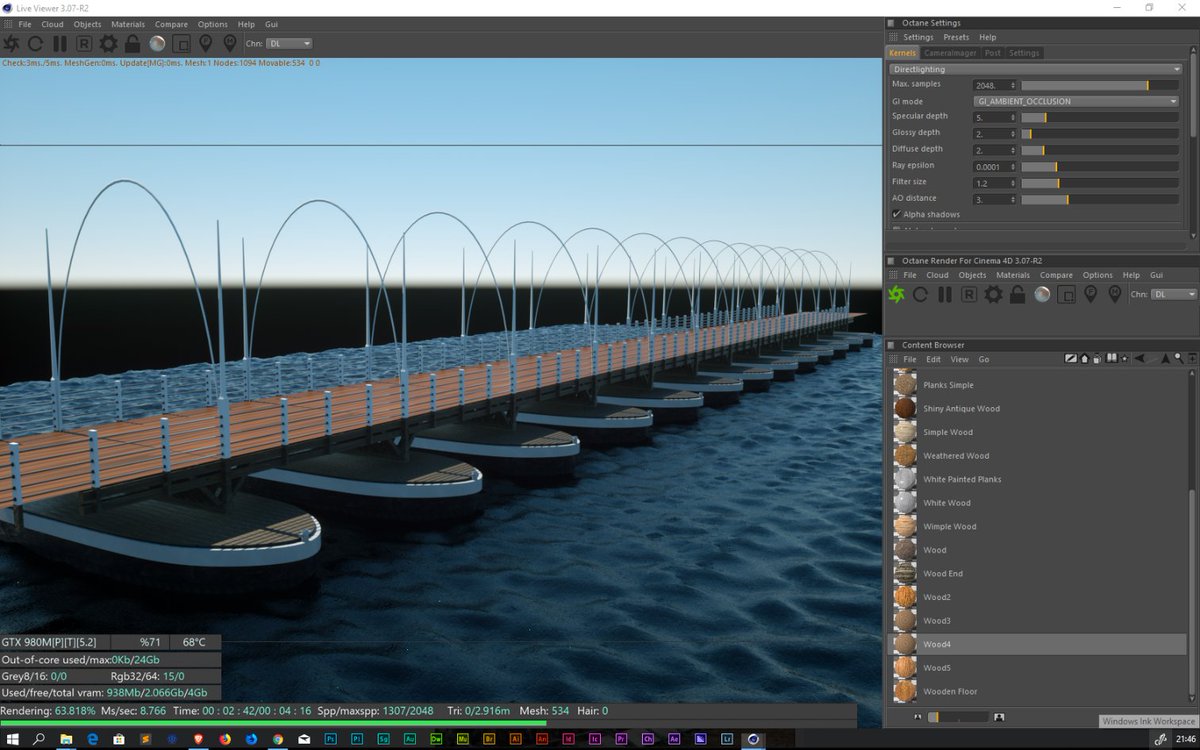1200x750 pixels.
Task: Click the search magnifier in Content Browser
Action: click(1179, 359)
